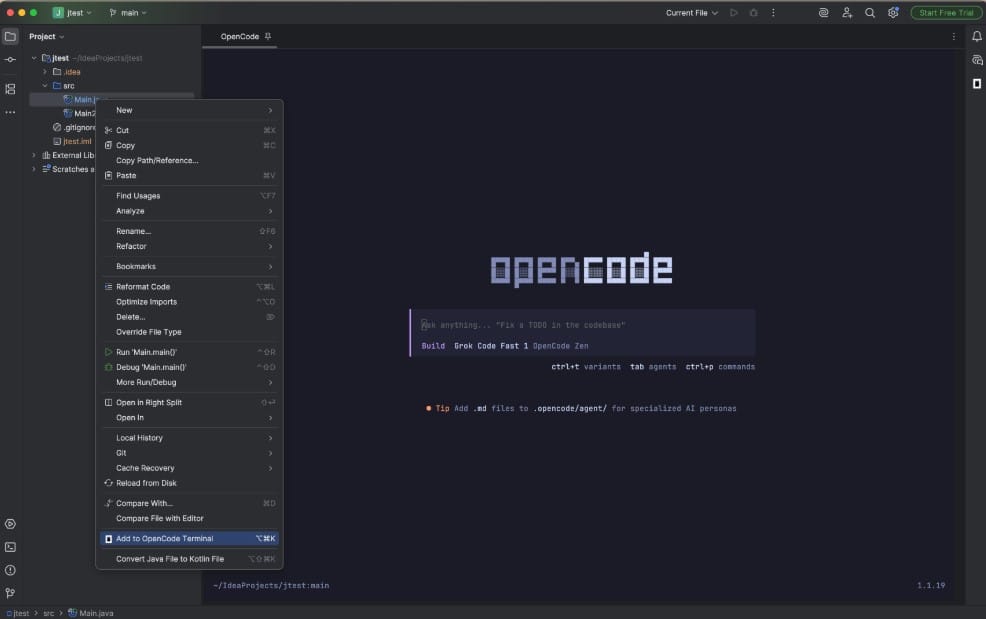Open the Services tool window icon
986x619 pixels.
click(10, 524)
